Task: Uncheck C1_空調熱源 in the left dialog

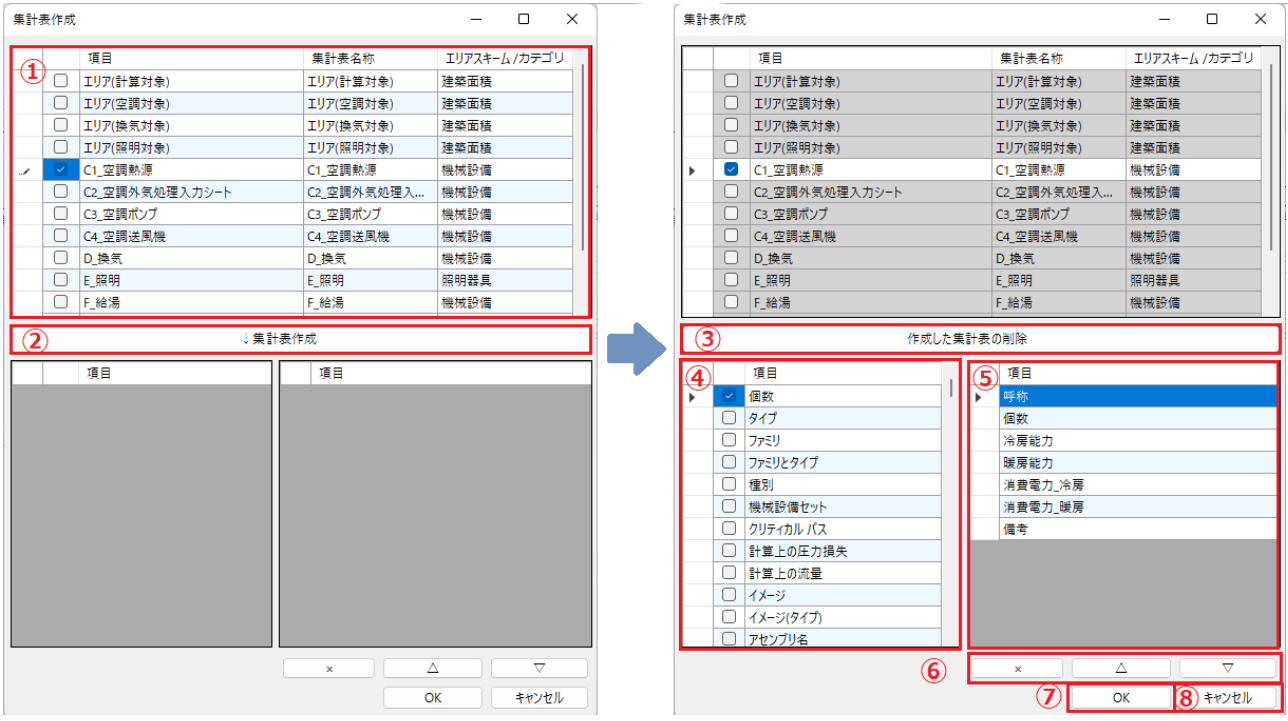Action: pos(61,170)
